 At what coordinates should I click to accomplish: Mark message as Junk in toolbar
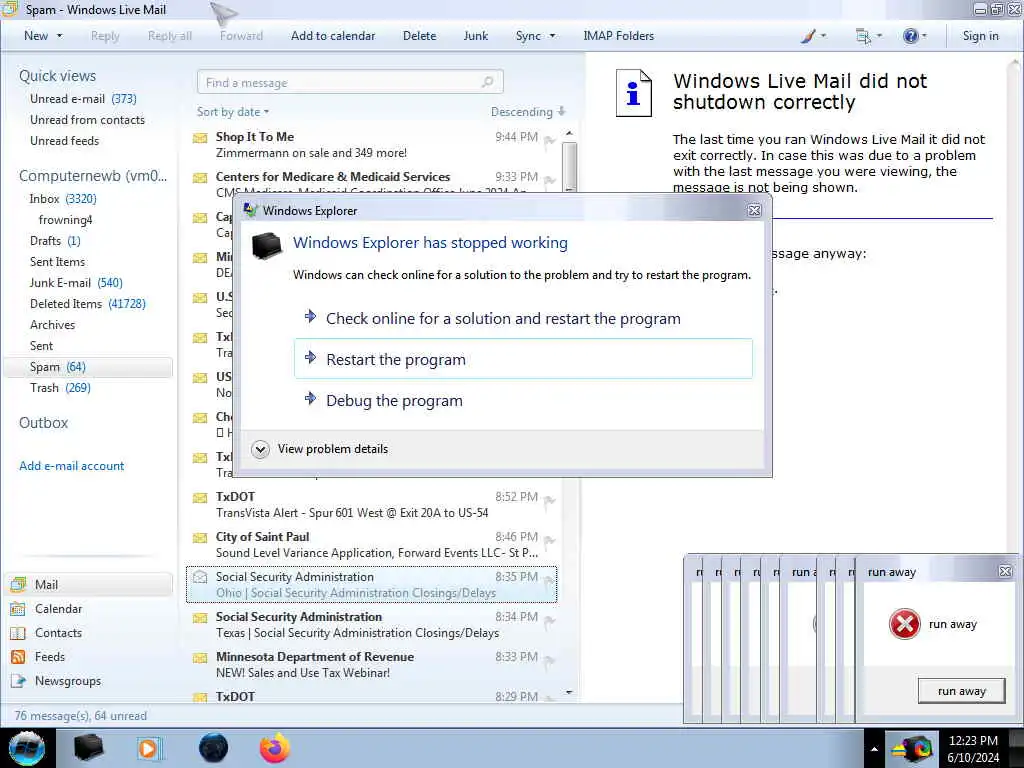click(x=475, y=36)
